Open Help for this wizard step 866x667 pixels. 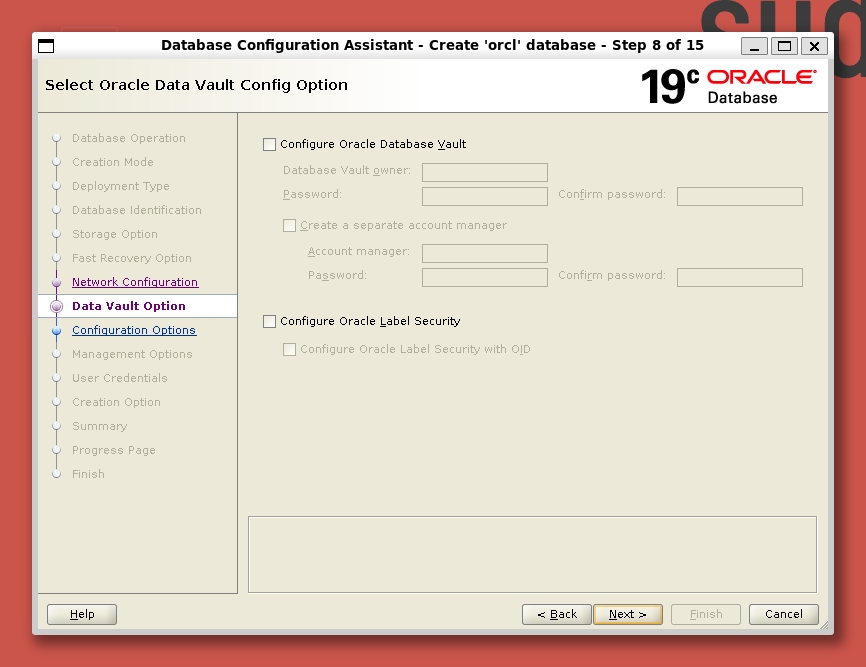coord(82,614)
